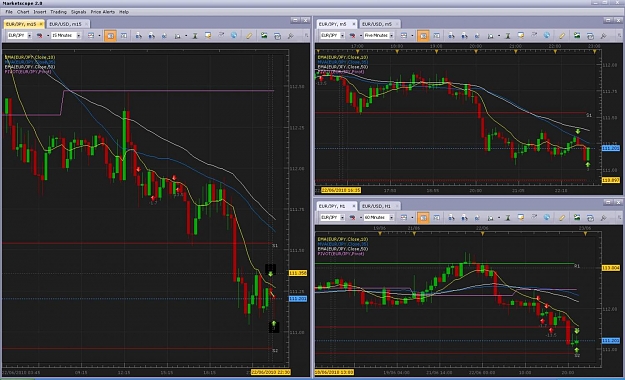
Task: Toggle the chart mode button beside orange one, m5
Action: click(436, 36)
